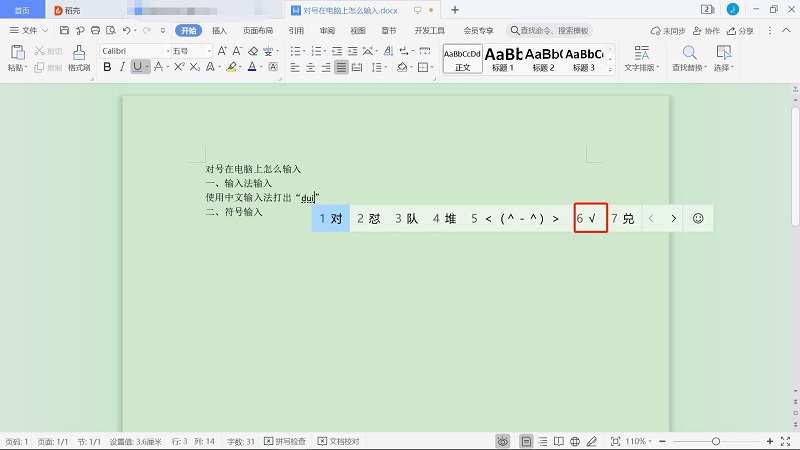Toggle underline formatting with the U button
This screenshot has width=800, height=450.
(137, 67)
